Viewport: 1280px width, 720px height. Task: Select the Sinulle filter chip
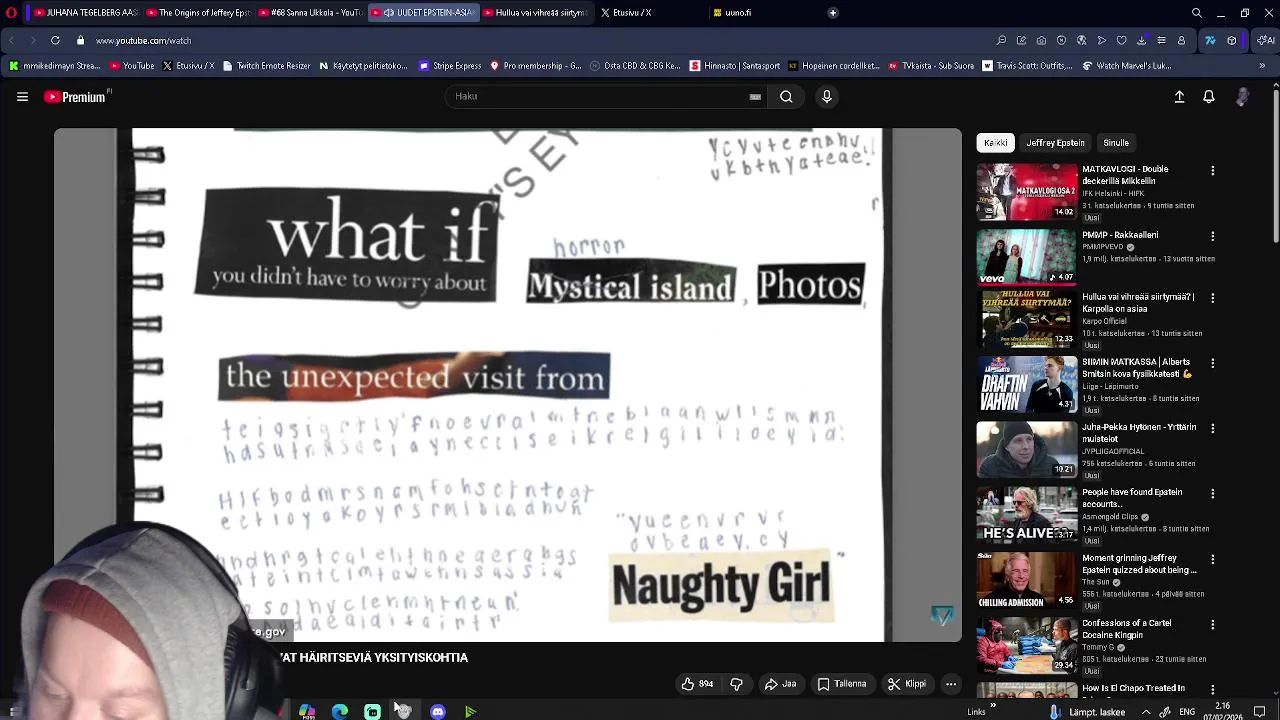click(1116, 143)
